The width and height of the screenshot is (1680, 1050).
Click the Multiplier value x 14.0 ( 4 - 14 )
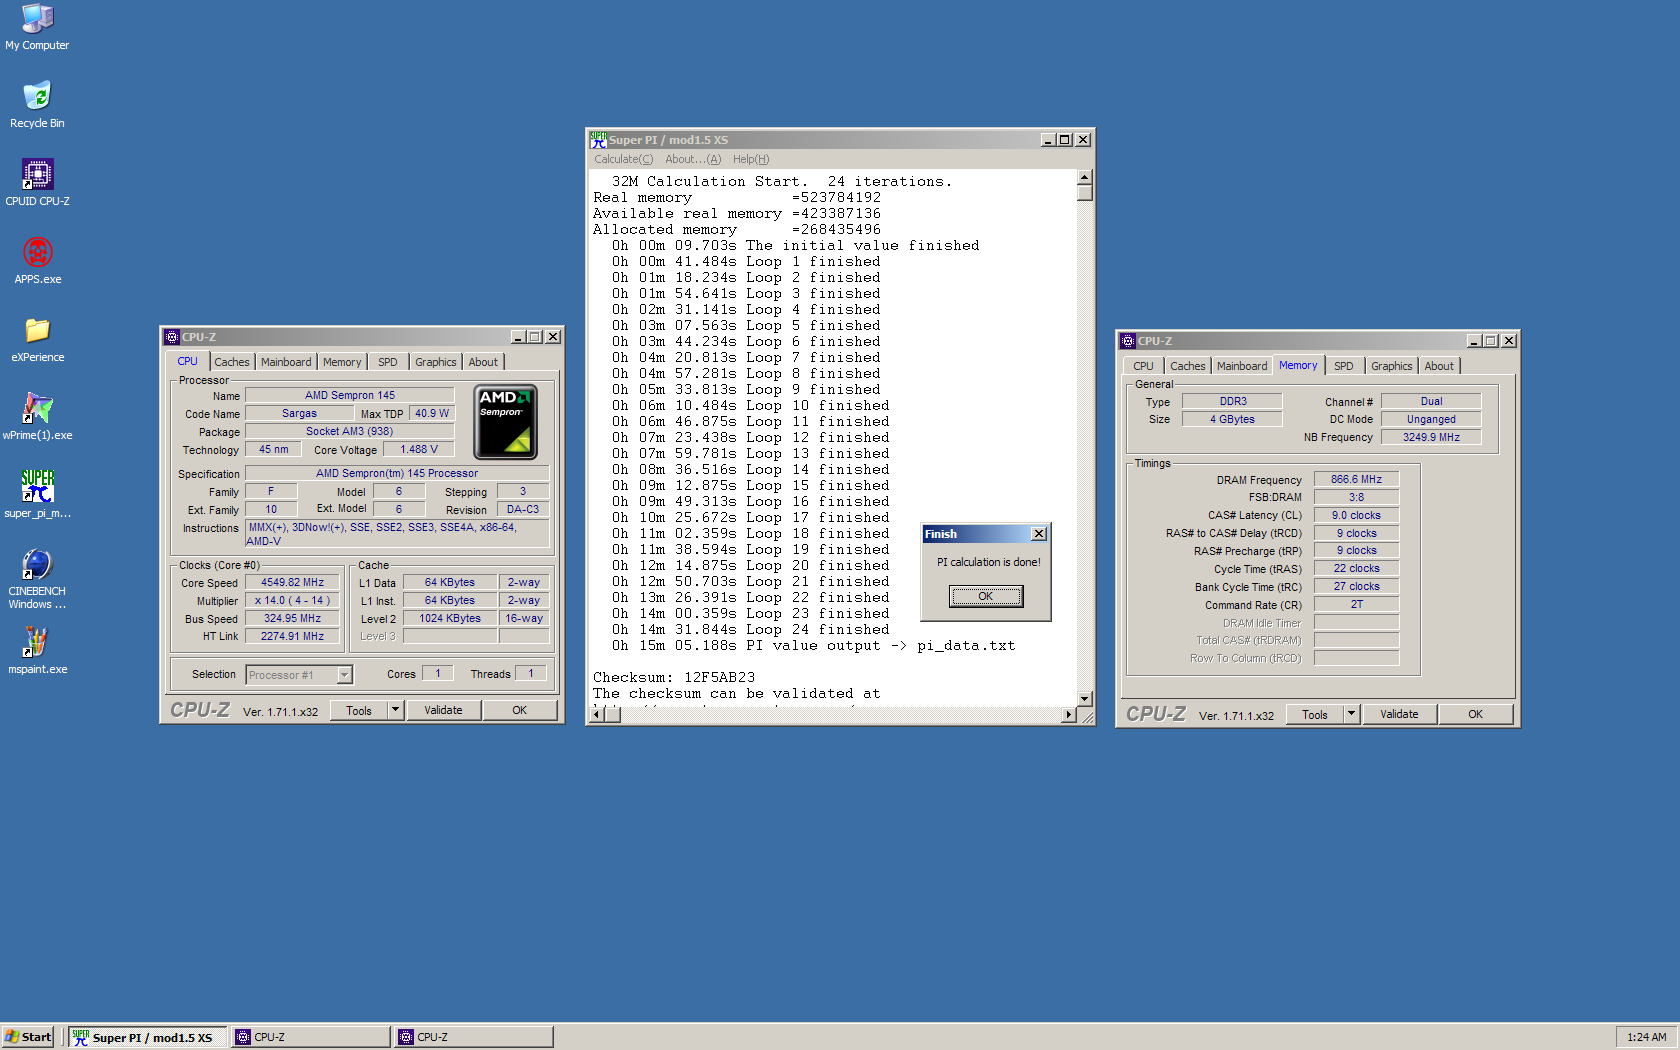pyautogui.click(x=292, y=600)
